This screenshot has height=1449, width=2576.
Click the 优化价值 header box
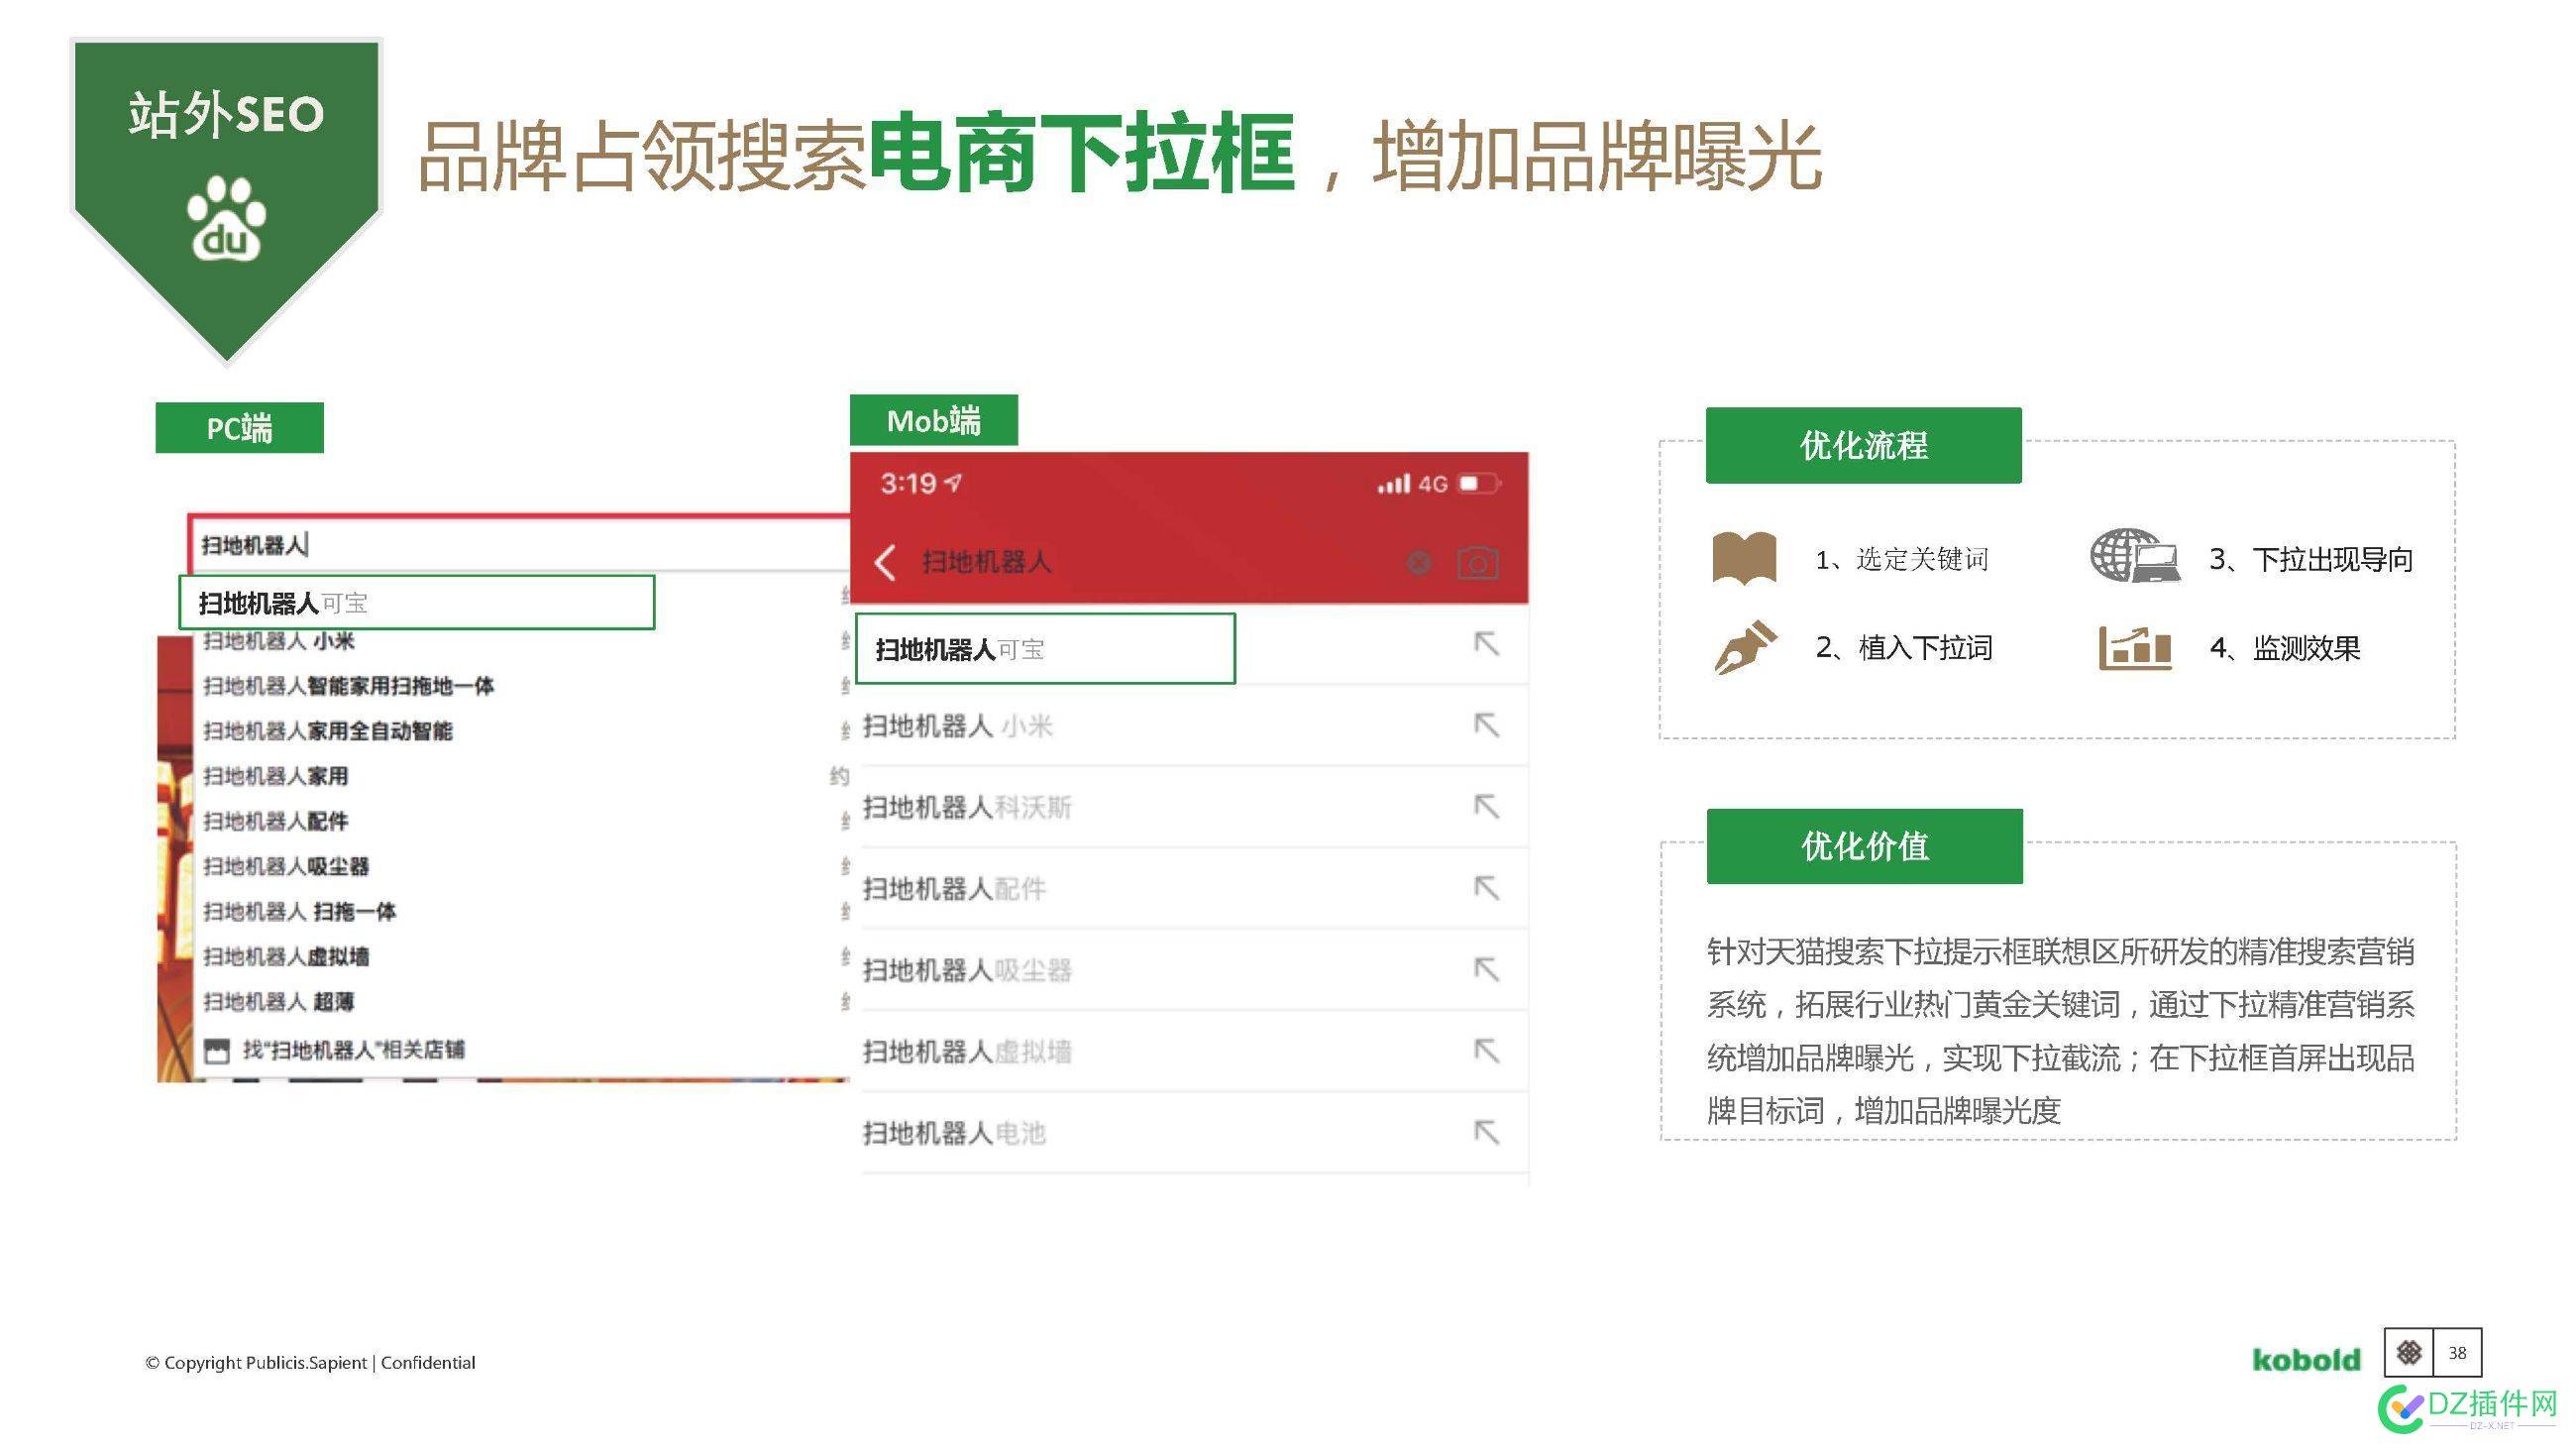click(x=1864, y=846)
